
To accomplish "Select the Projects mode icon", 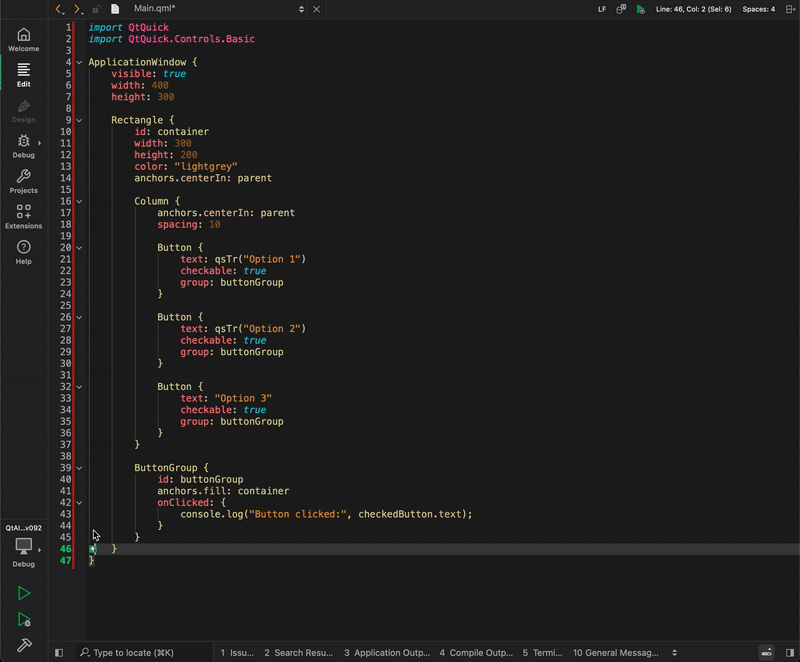I will pyautogui.click(x=23, y=181).
